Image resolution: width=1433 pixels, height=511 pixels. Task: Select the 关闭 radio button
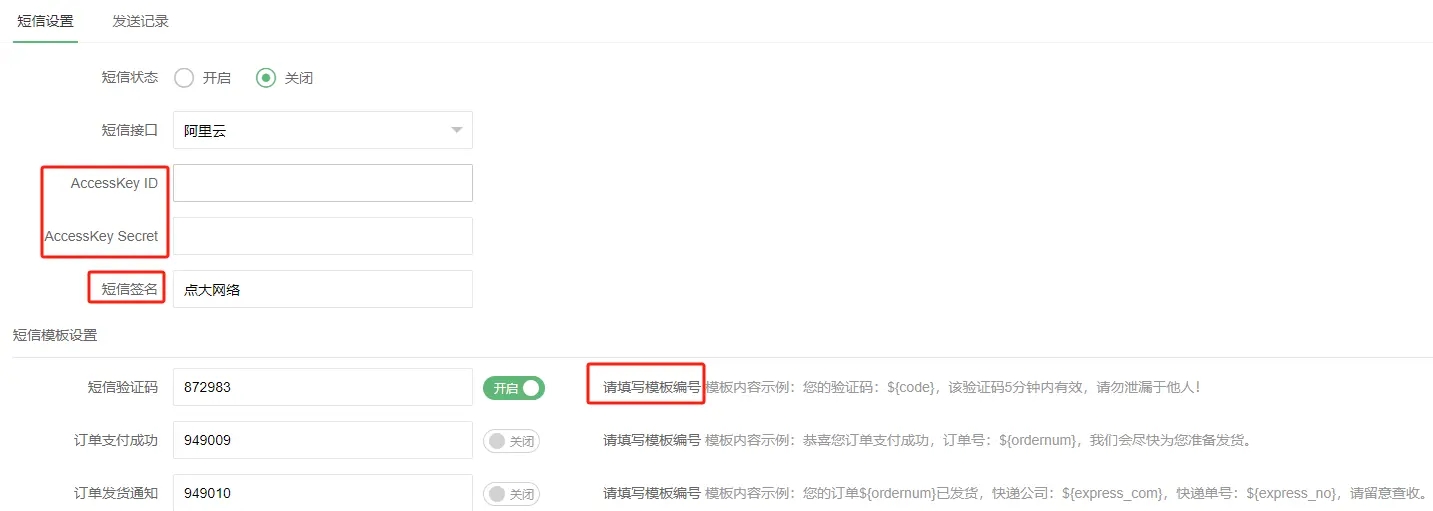[x=285, y=77]
